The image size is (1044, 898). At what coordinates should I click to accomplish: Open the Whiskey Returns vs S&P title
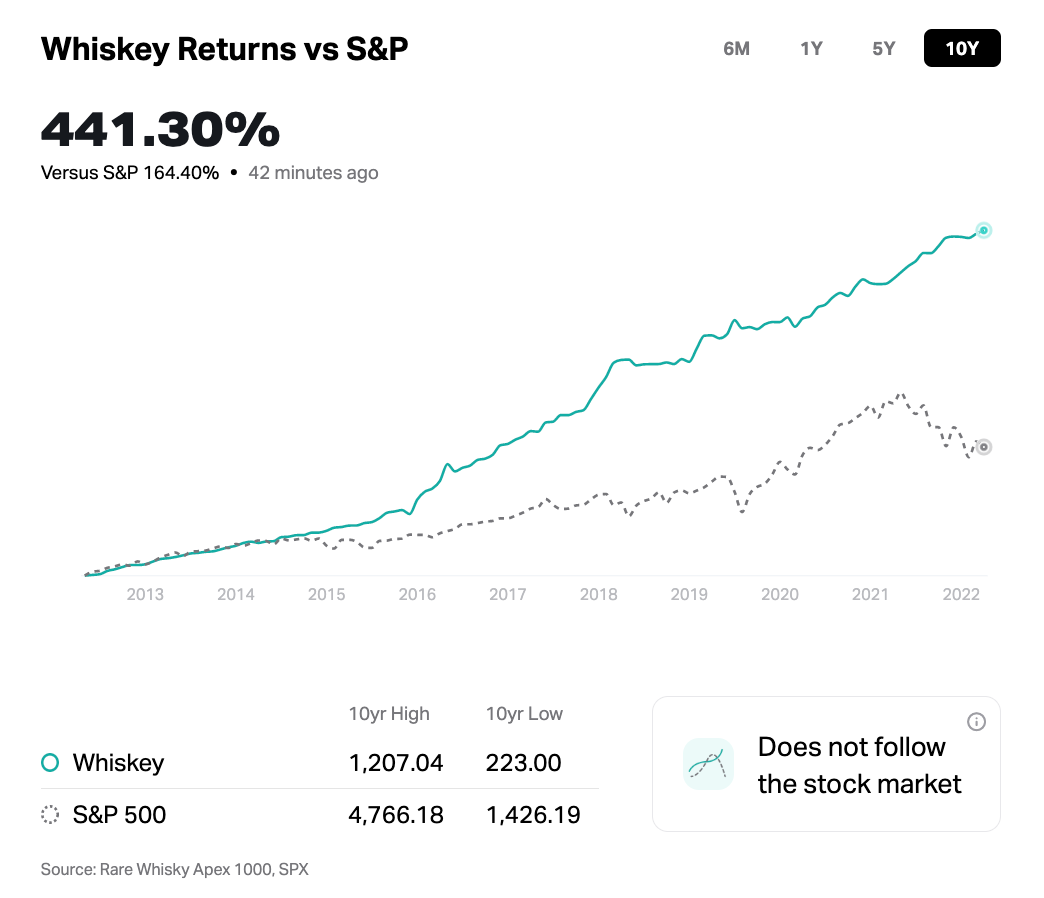click(224, 47)
